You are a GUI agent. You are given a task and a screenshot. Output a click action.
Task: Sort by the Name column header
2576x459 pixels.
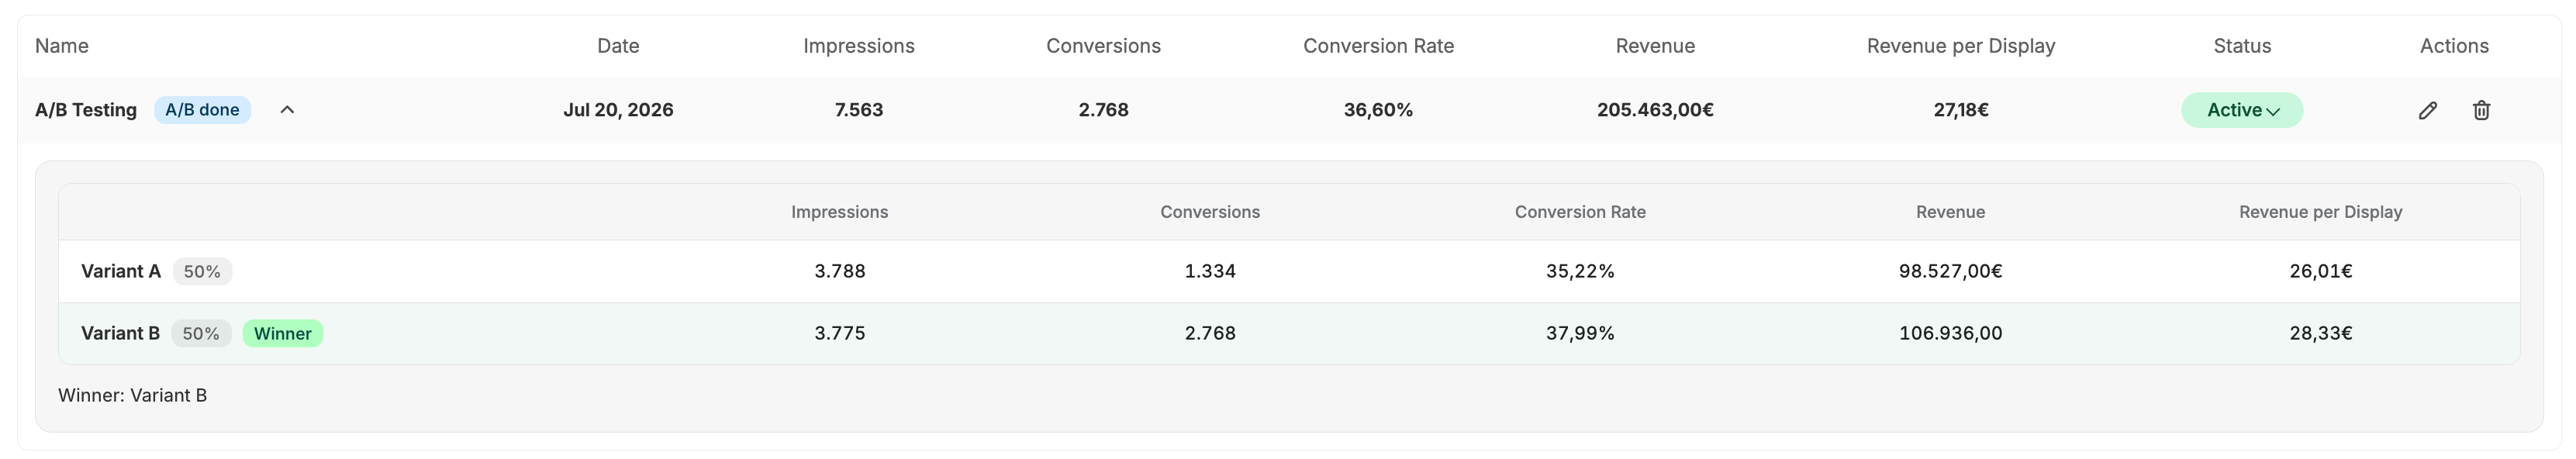tap(62, 46)
